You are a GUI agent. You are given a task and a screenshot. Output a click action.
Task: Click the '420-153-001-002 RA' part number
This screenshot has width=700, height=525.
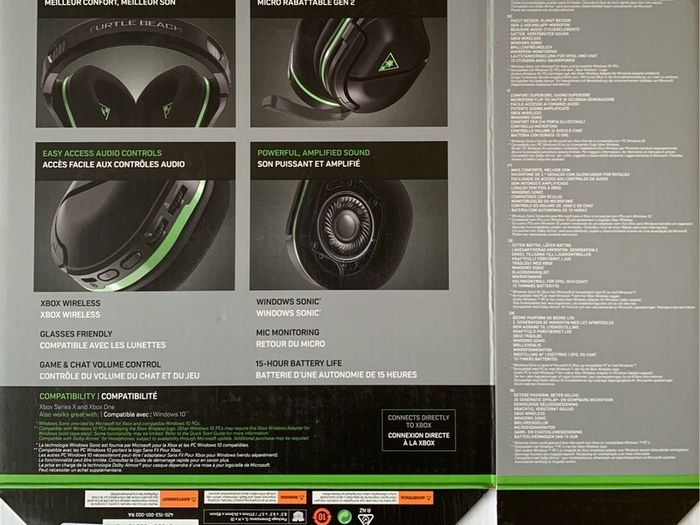150,515
